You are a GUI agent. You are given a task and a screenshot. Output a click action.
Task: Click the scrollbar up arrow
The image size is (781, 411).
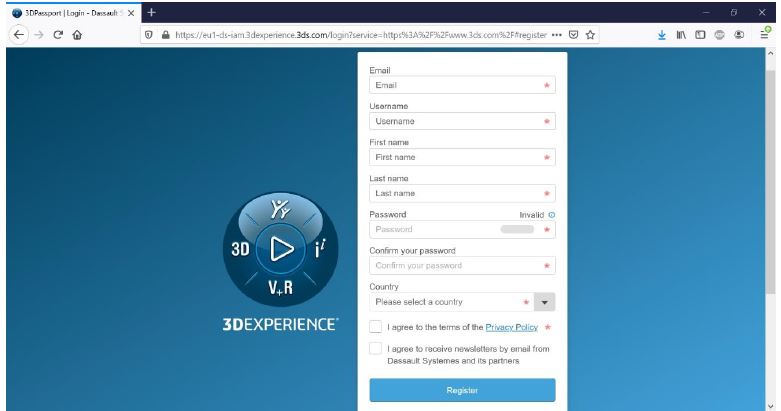tap(770, 53)
